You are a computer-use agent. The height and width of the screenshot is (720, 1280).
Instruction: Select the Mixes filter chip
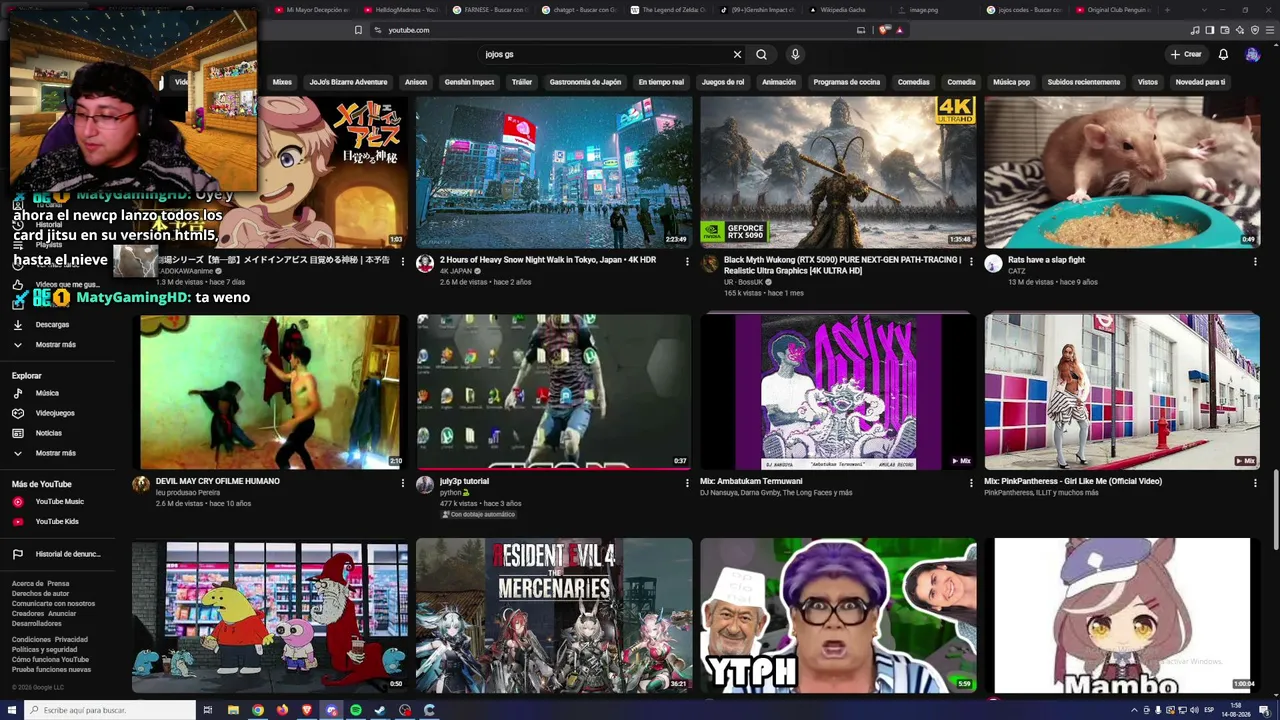(x=282, y=82)
